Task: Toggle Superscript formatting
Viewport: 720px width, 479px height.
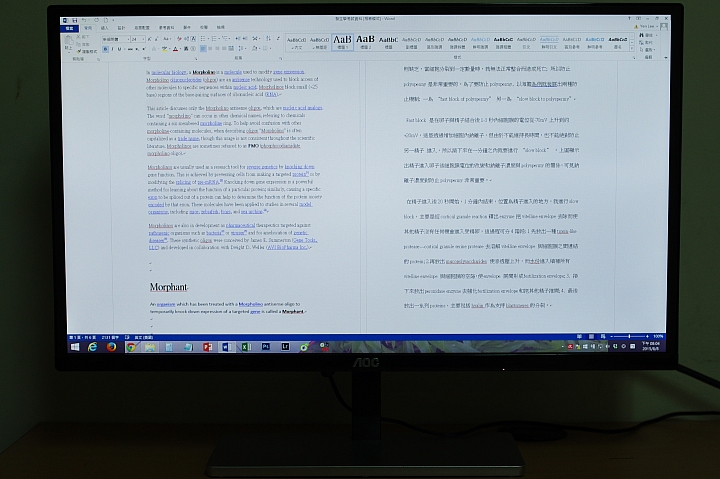Action: coord(144,49)
